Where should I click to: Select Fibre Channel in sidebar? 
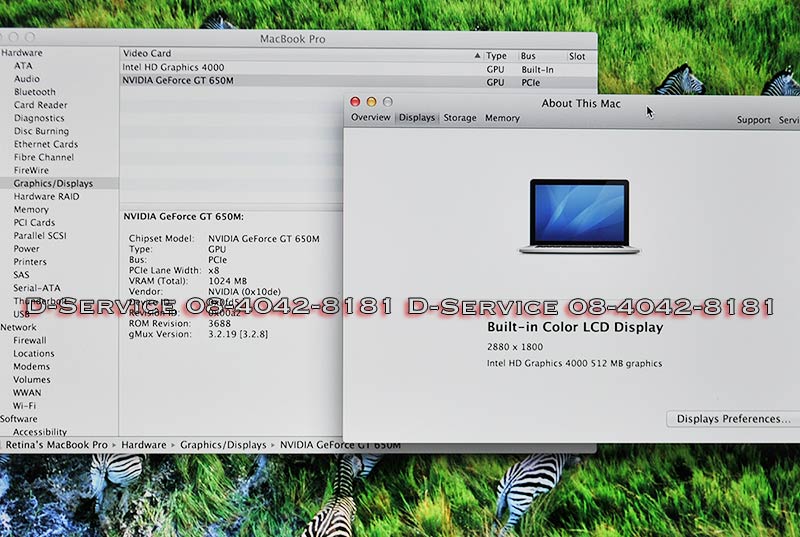pos(43,157)
